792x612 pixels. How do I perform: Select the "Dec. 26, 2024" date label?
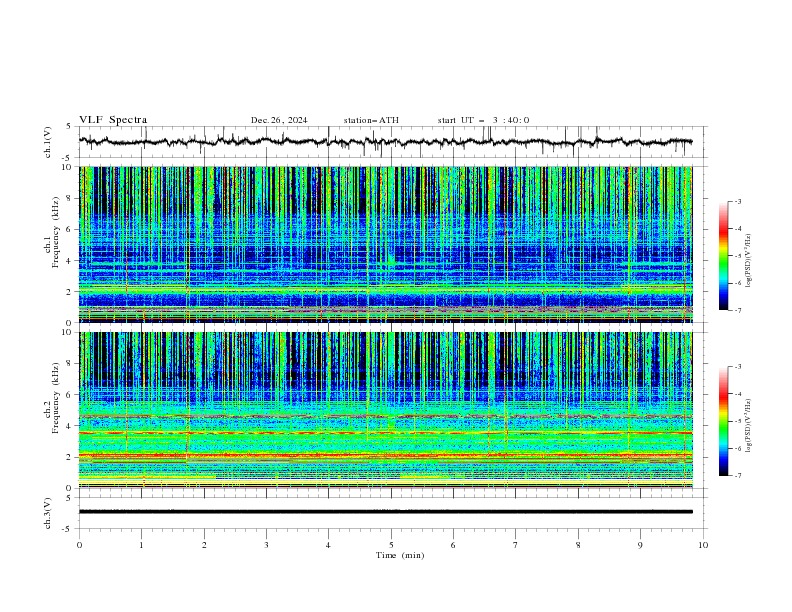tap(279, 120)
